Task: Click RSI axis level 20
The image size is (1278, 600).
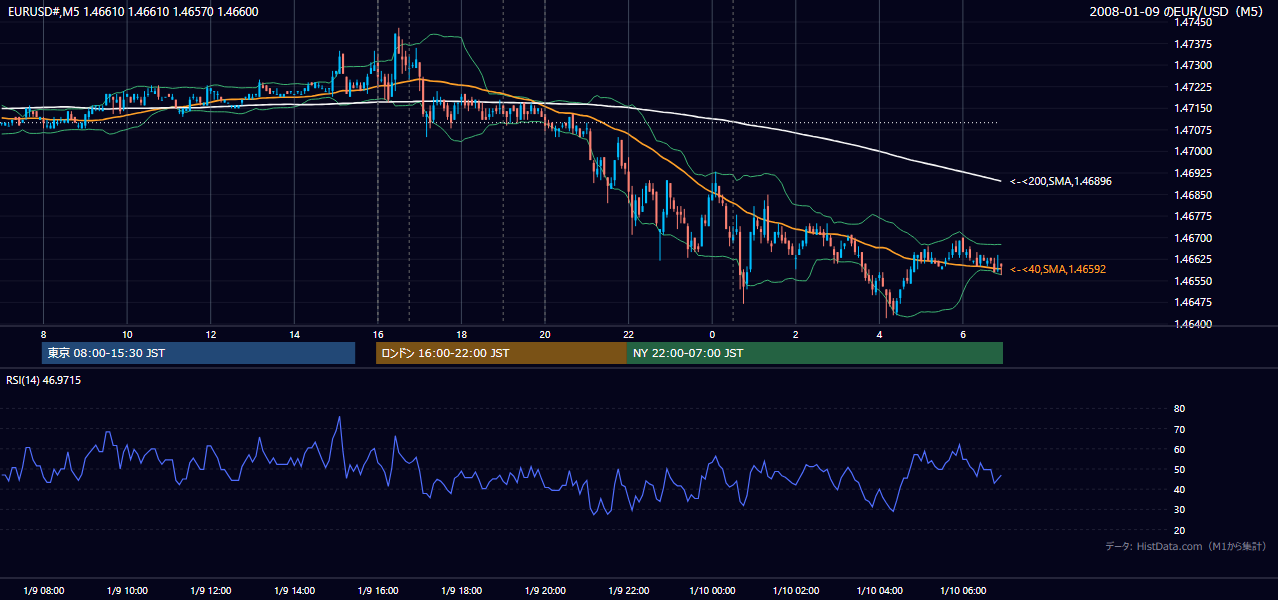Action: point(1180,530)
